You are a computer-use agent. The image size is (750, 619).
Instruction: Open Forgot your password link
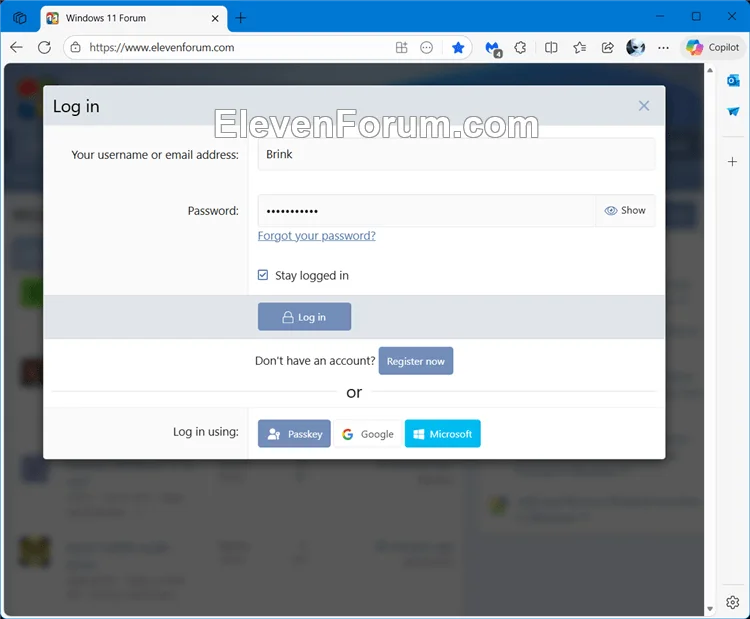(317, 236)
